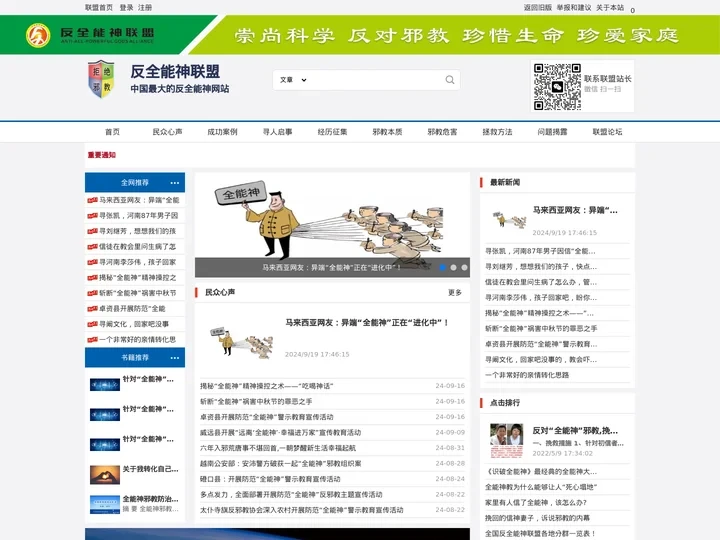This screenshot has width=720, height=540.
Task: Click the 登录 login link
Action: coord(126,8)
